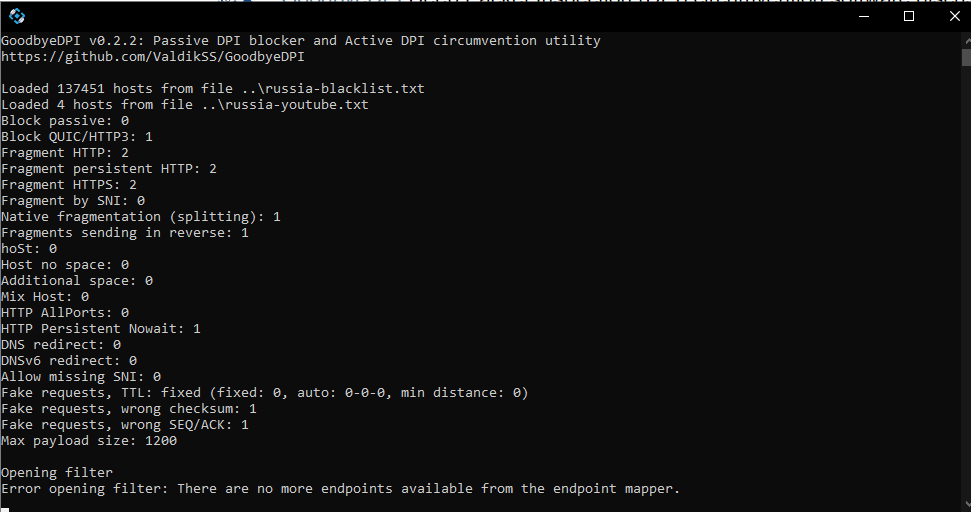Screen dimensions: 971x512
Task: Click the vertical scrollbar thumb
Action: tap(967, 57)
